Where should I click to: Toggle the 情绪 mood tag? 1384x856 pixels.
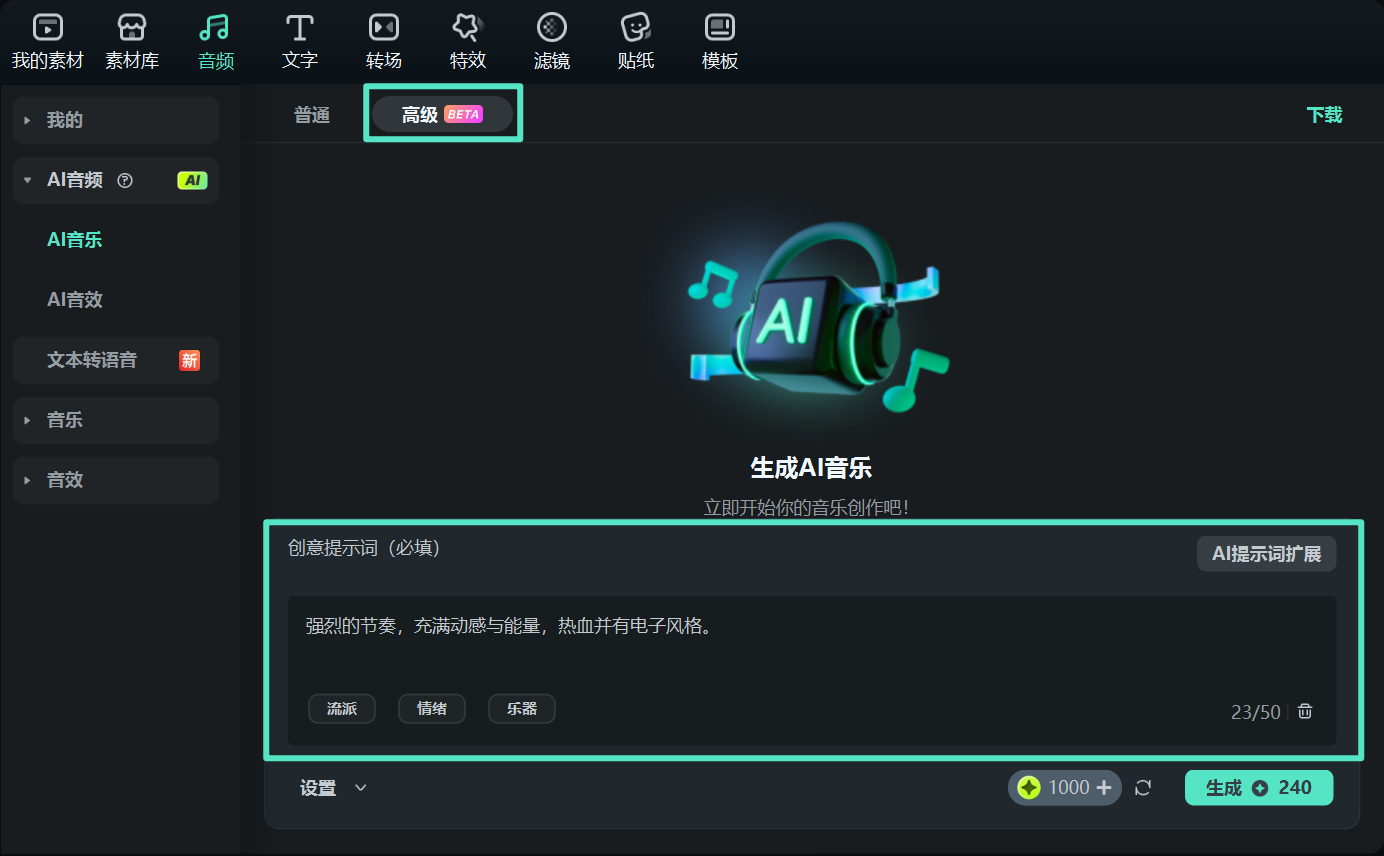click(x=432, y=708)
